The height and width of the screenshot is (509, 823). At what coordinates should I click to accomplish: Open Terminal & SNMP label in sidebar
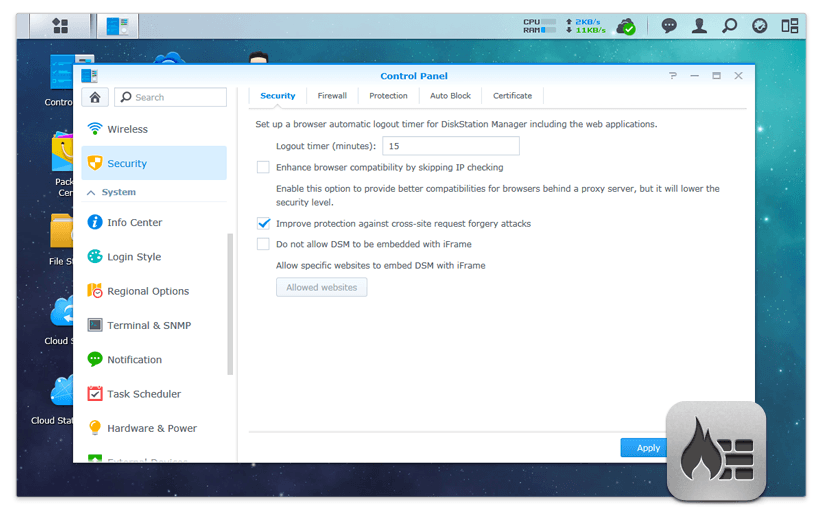(149, 325)
